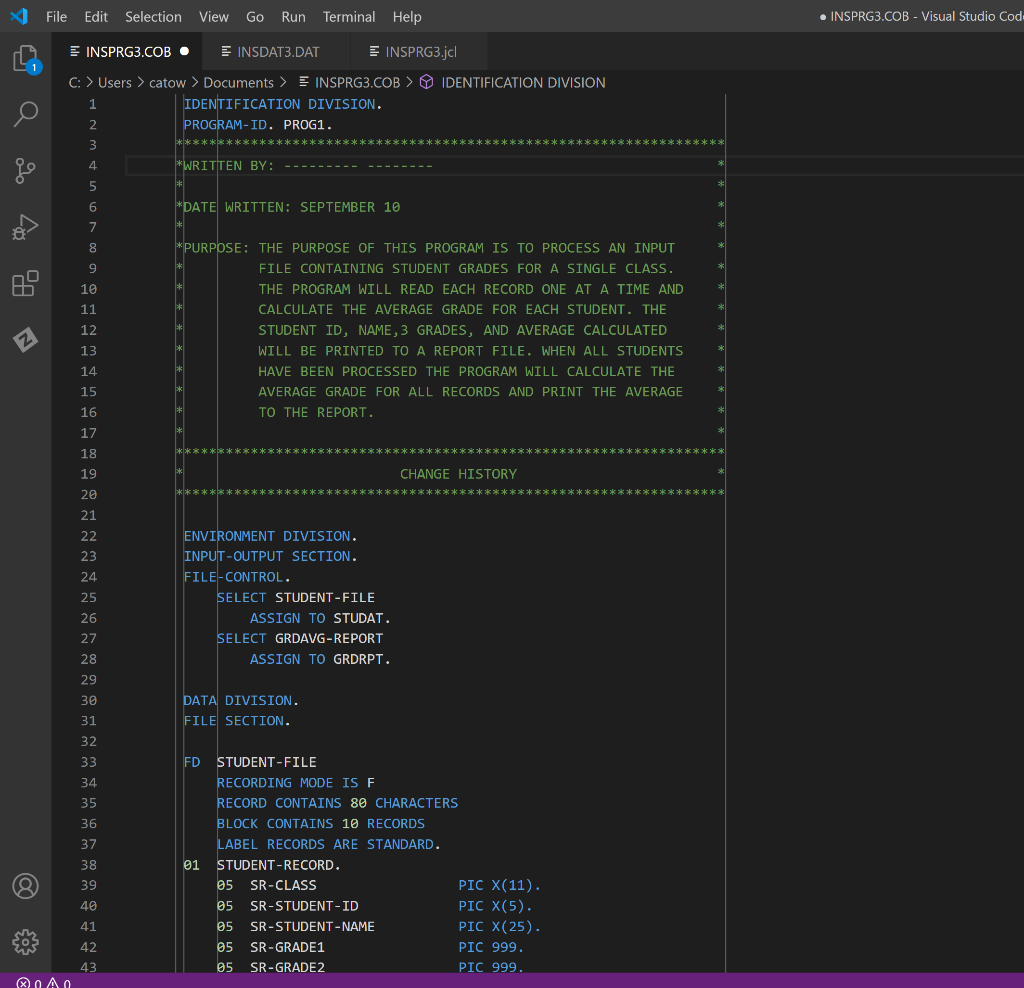
Task: Open the Manage gear icon
Action: 26,941
